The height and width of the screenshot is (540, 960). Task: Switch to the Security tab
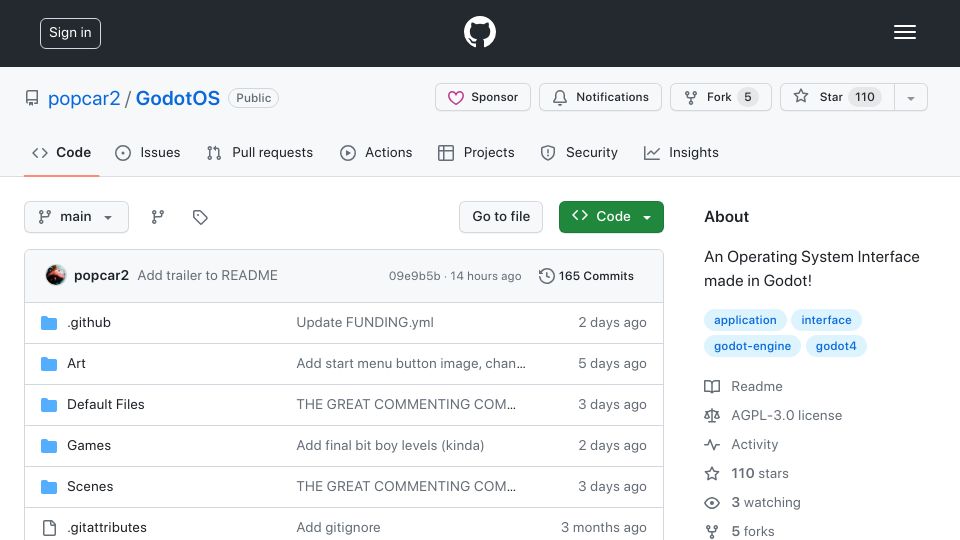[579, 152]
